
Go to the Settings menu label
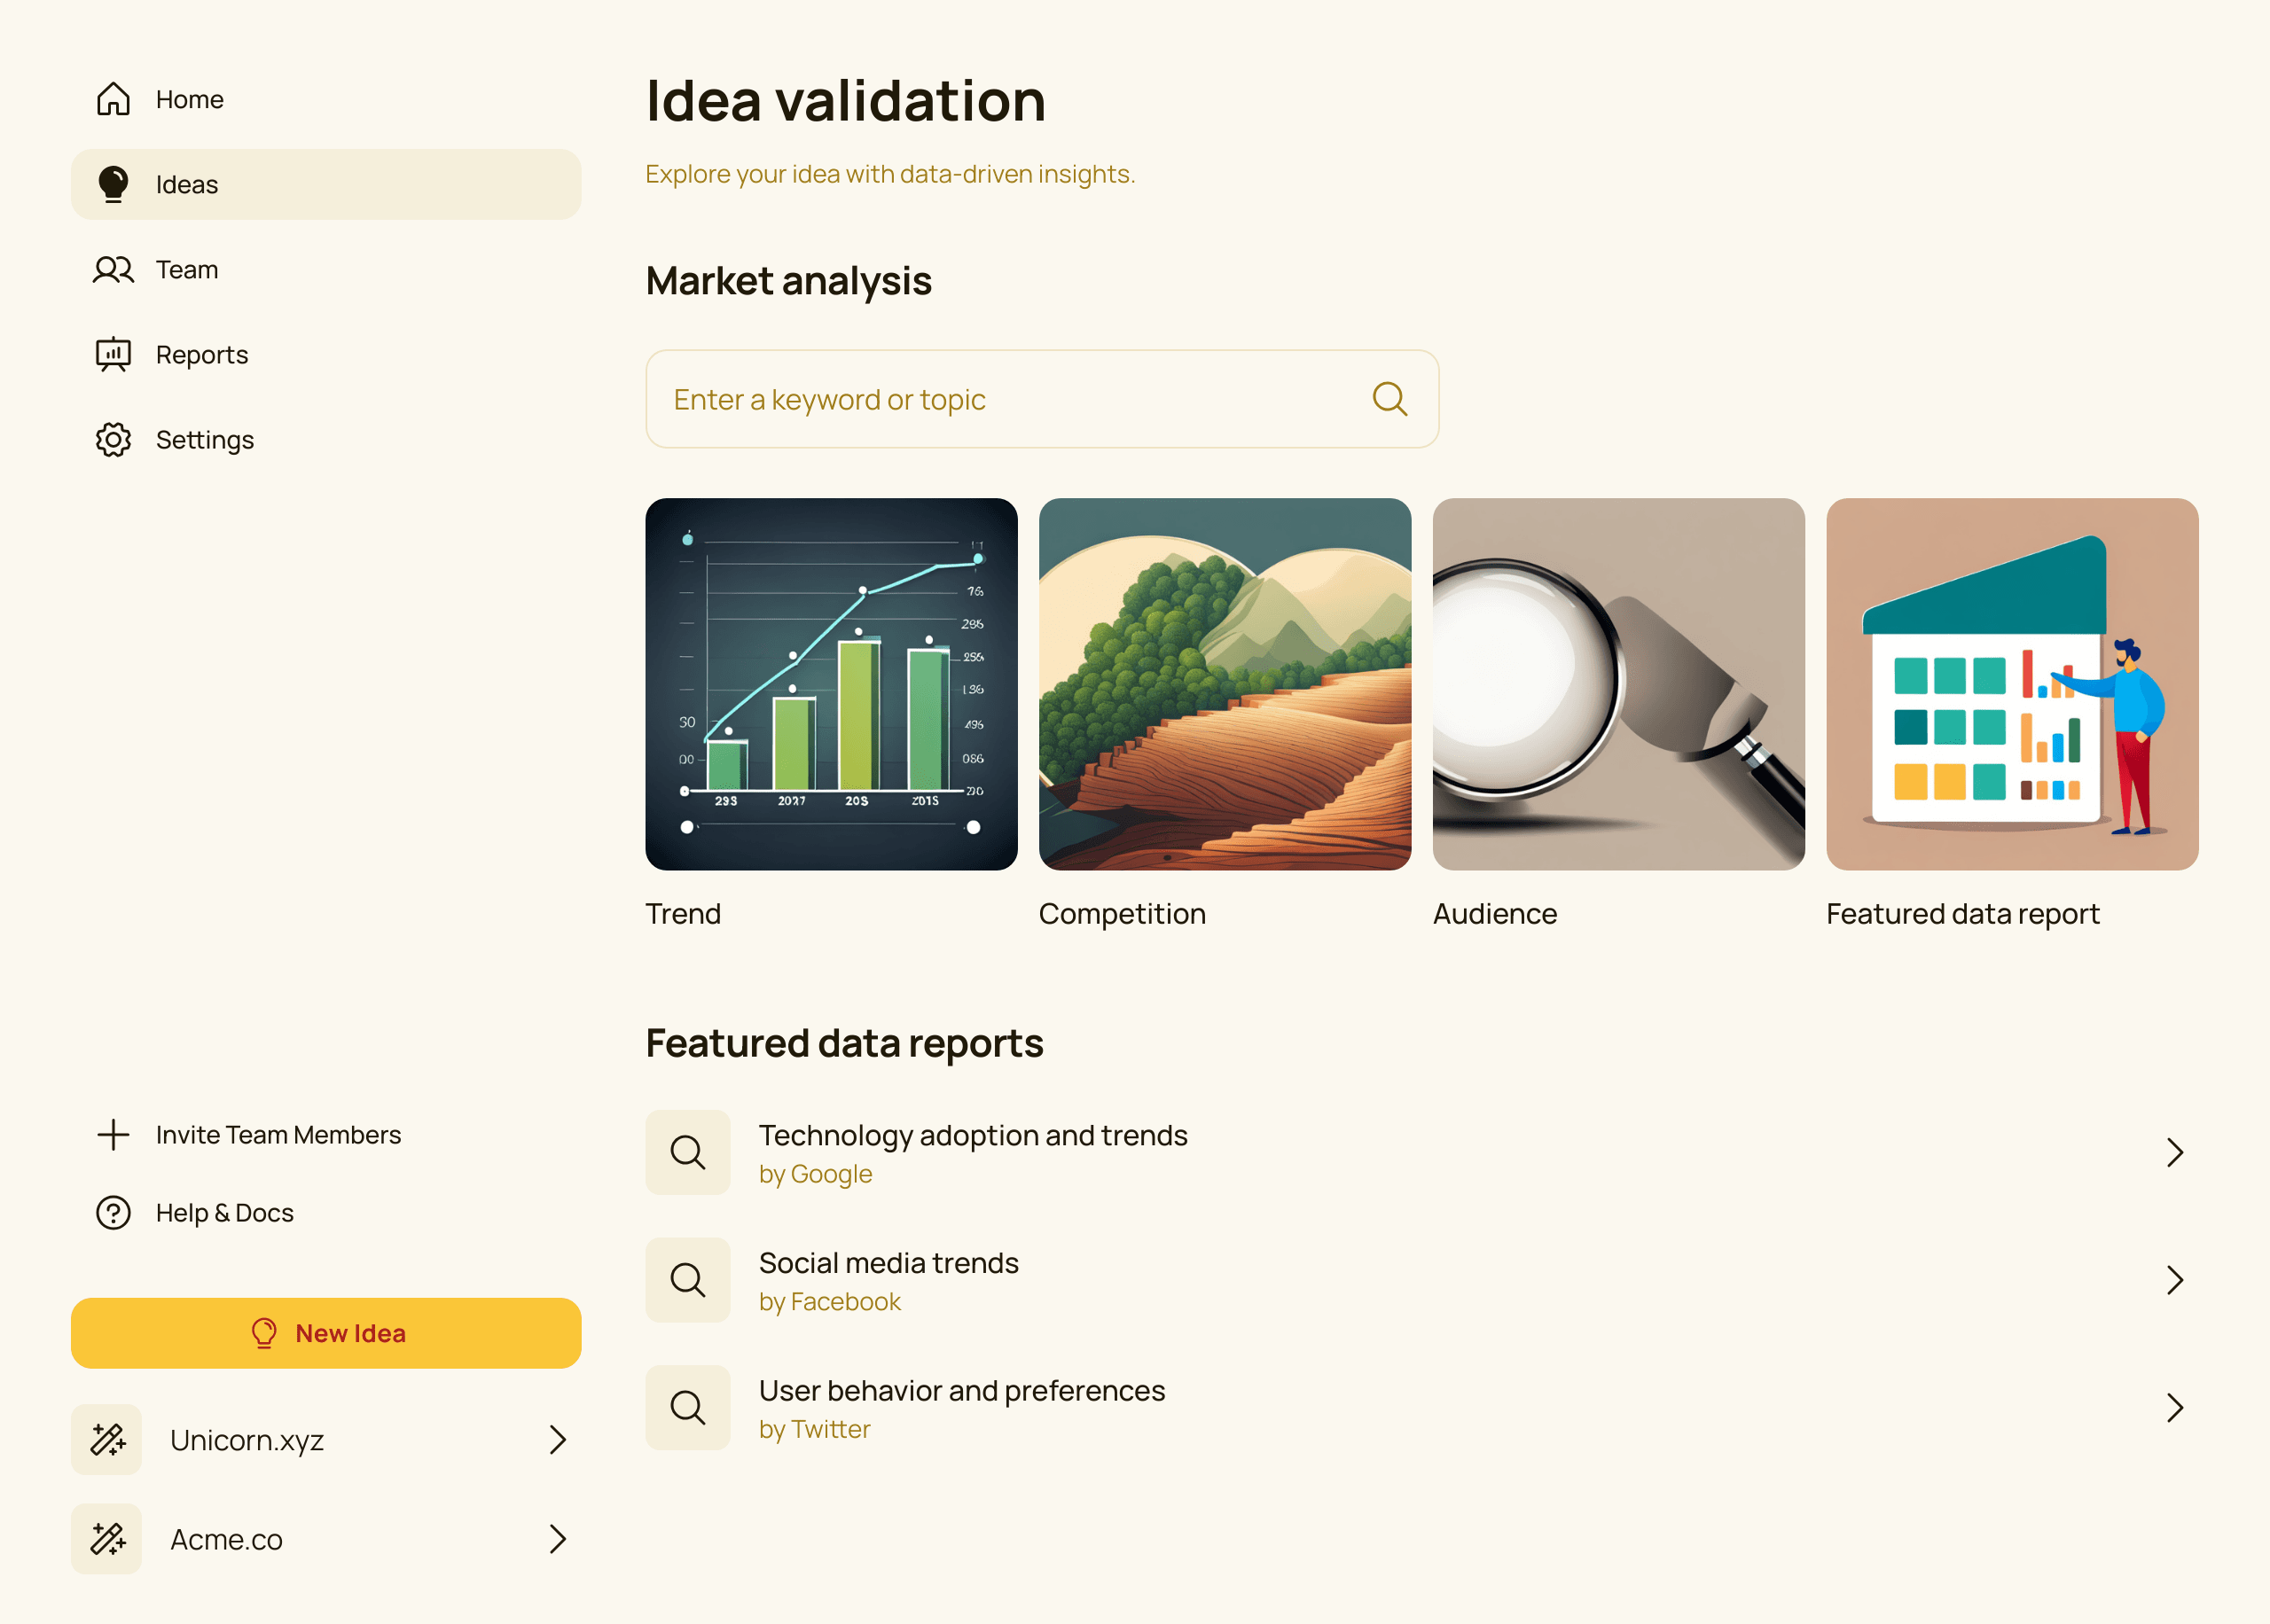tap(205, 440)
